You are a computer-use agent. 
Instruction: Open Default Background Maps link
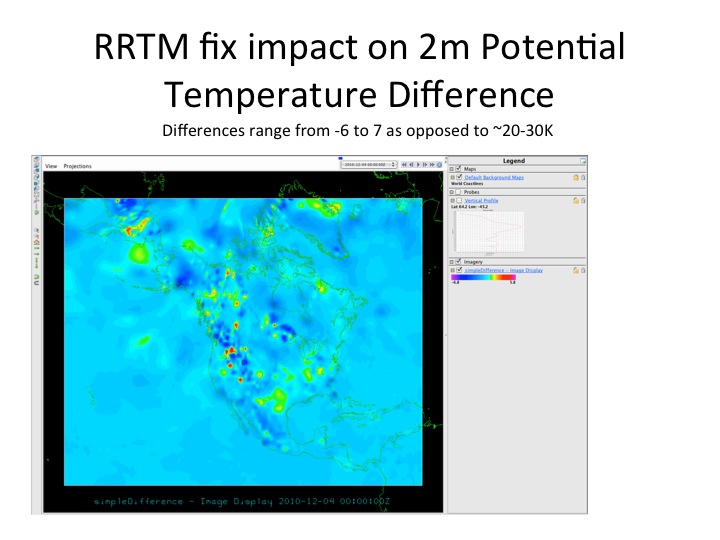point(494,177)
